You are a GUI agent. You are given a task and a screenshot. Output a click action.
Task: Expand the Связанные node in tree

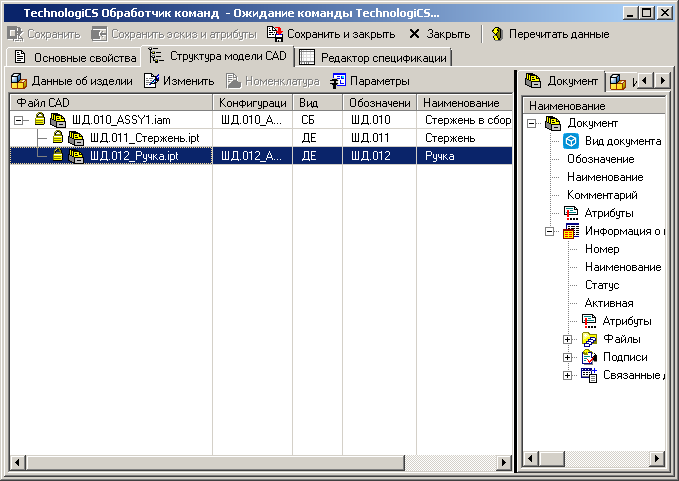568,375
